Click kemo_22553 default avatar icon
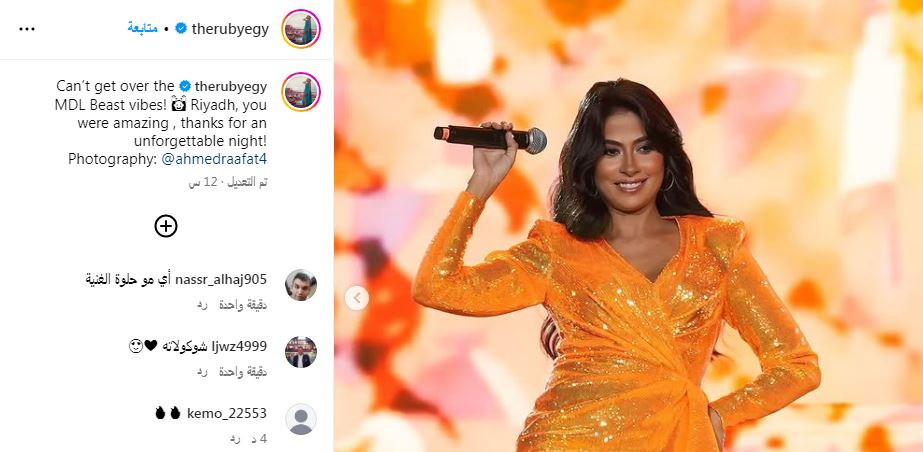This screenshot has height=452, width=923. click(301, 419)
